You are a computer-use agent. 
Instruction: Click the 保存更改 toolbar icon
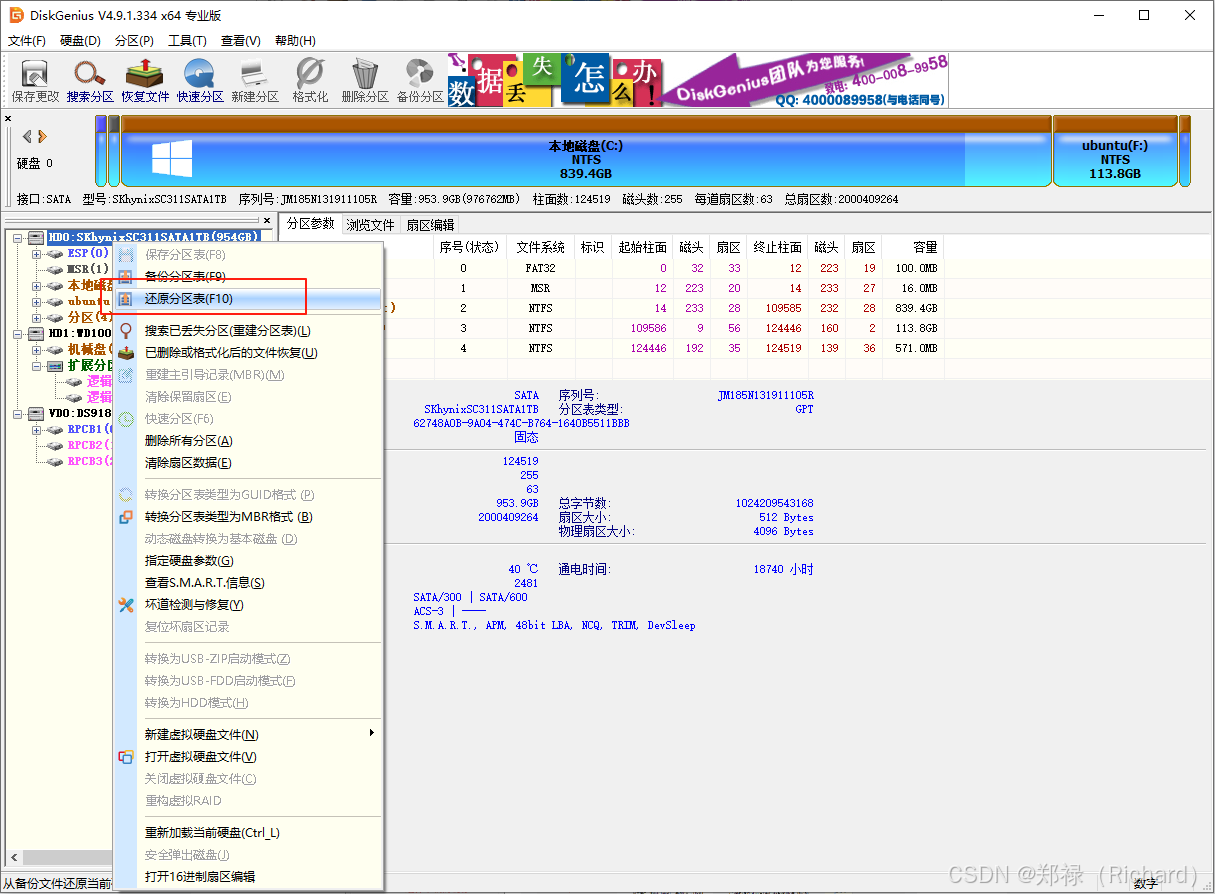[35, 80]
